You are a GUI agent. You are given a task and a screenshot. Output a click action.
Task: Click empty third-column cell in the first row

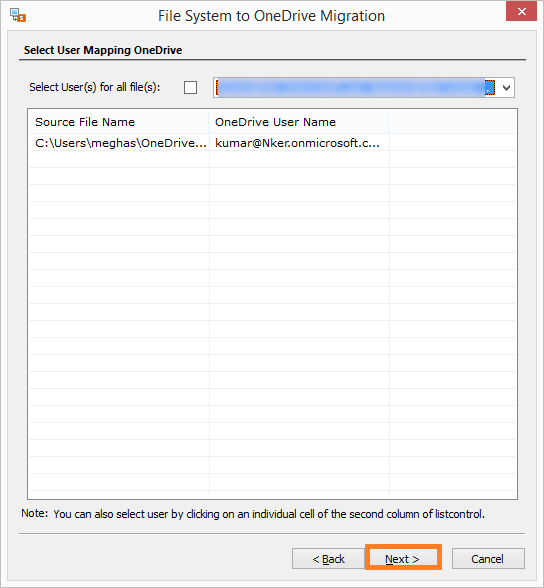coord(453,143)
